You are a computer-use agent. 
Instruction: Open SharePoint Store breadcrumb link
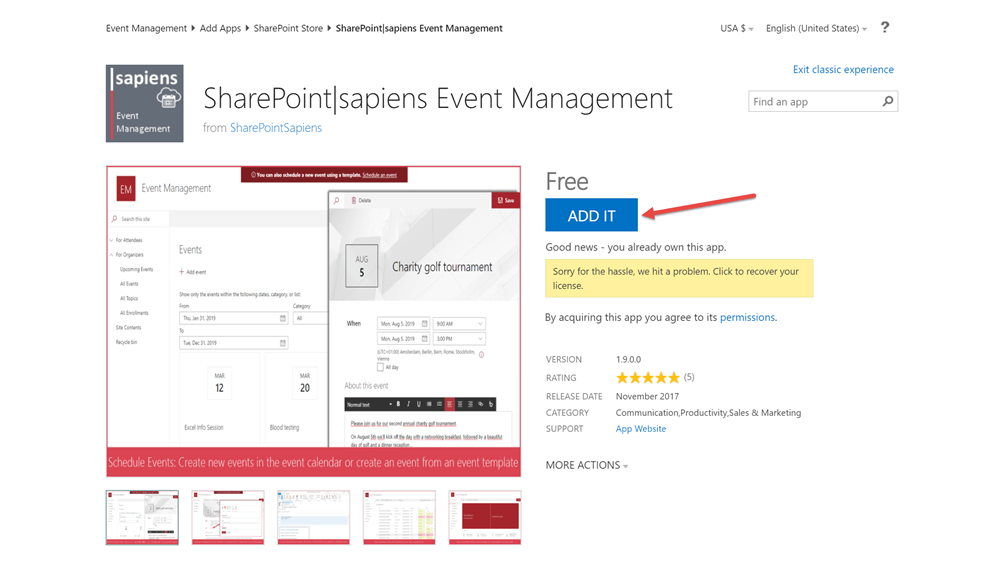tap(288, 29)
